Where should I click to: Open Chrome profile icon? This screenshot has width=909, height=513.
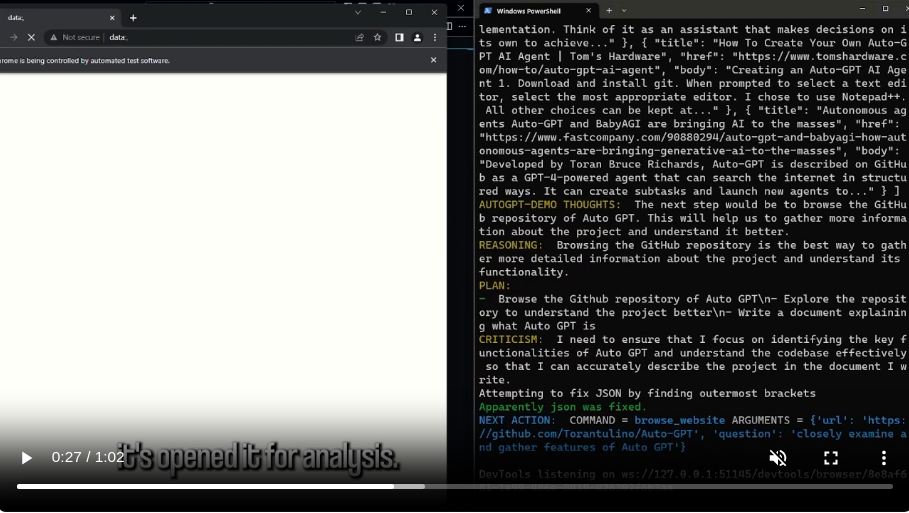coord(417,37)
